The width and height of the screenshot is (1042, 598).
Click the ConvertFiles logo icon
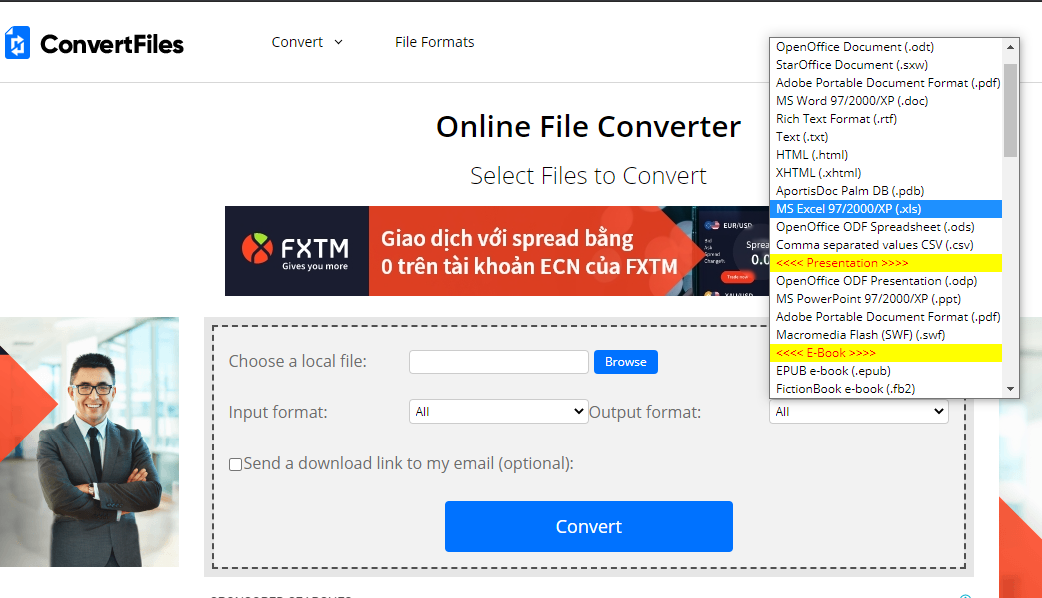click(17, 43)
